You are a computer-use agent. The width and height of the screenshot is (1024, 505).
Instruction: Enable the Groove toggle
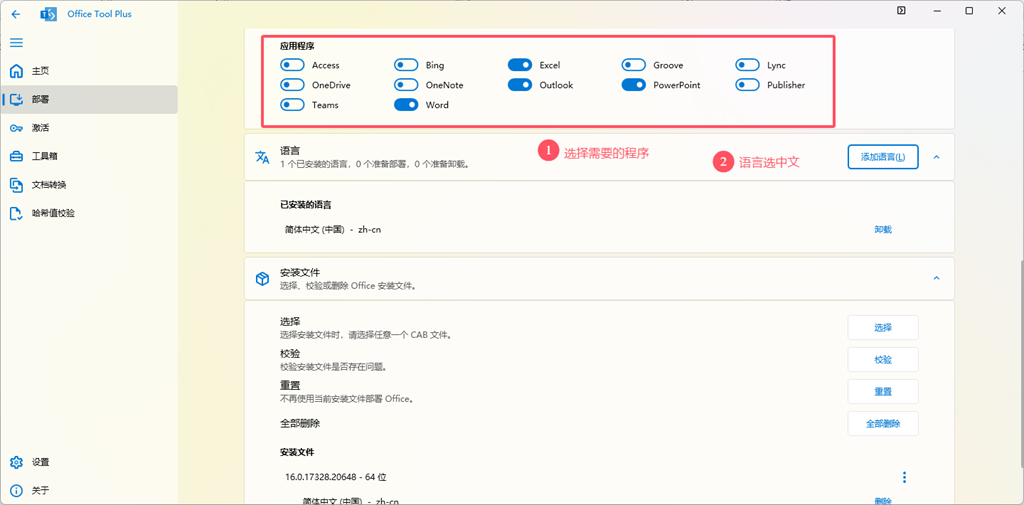633,65
